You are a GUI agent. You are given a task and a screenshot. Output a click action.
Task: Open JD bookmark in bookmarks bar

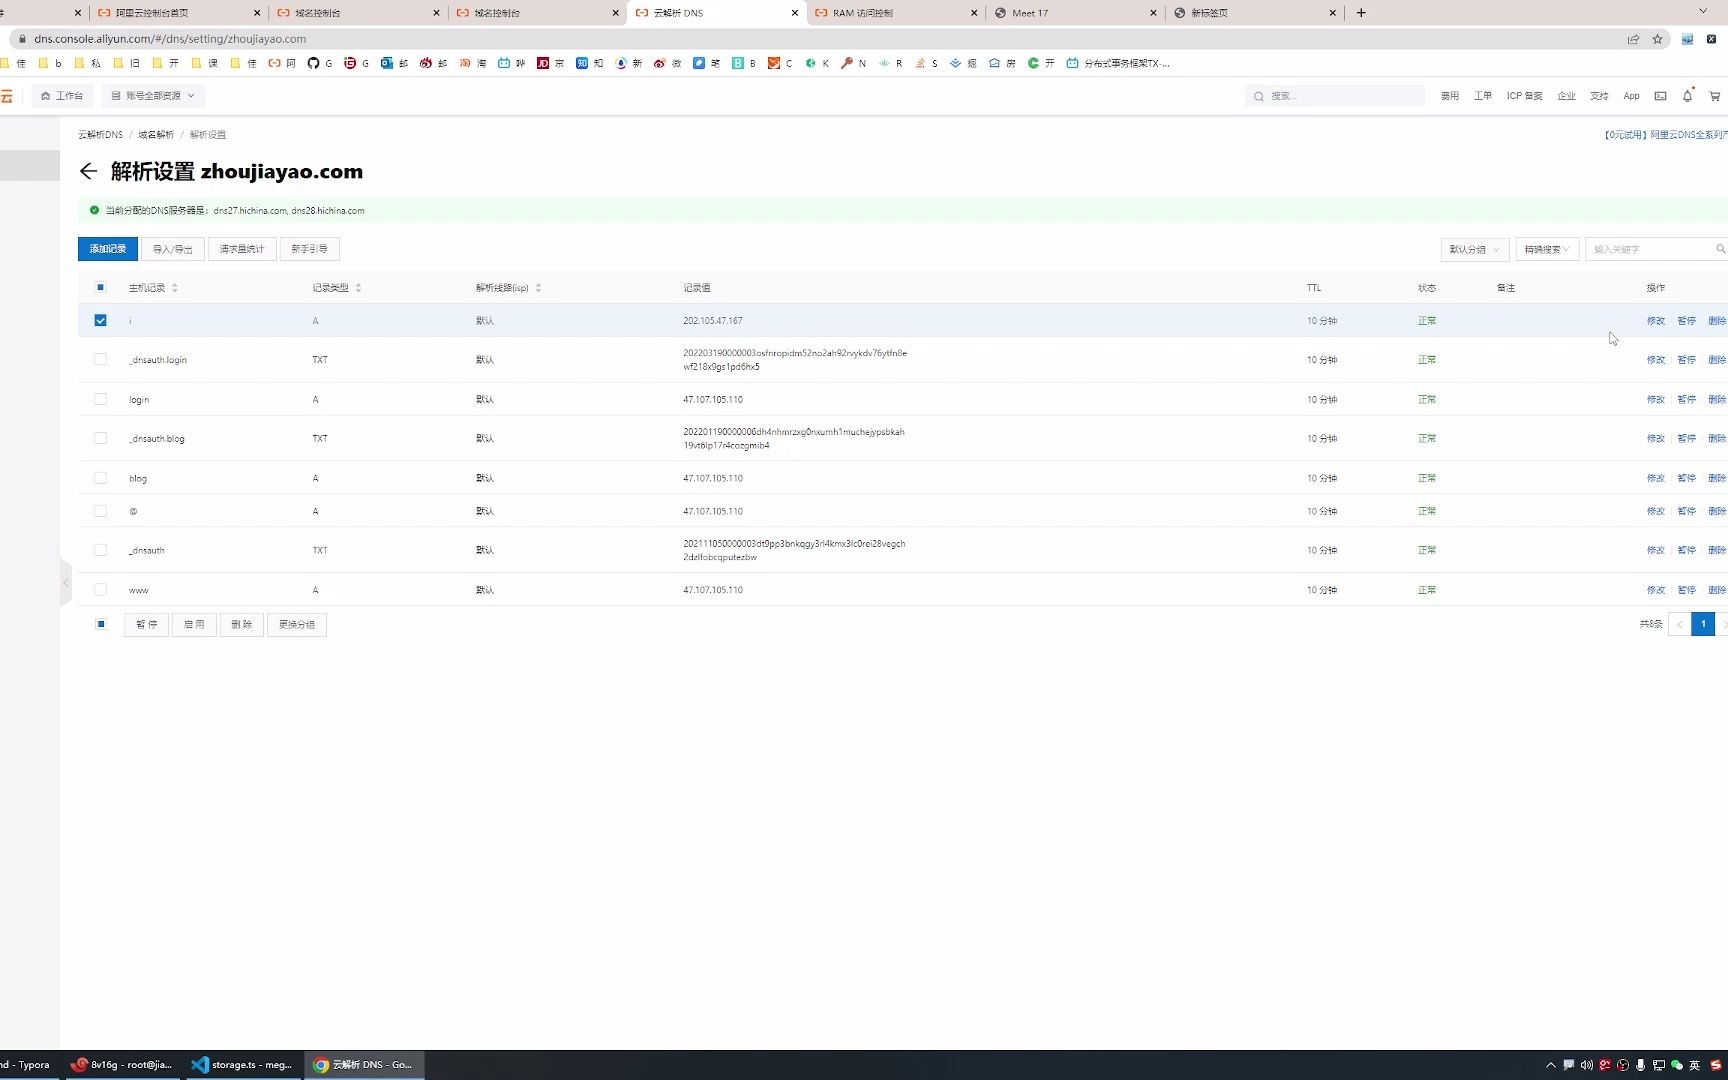550,63
